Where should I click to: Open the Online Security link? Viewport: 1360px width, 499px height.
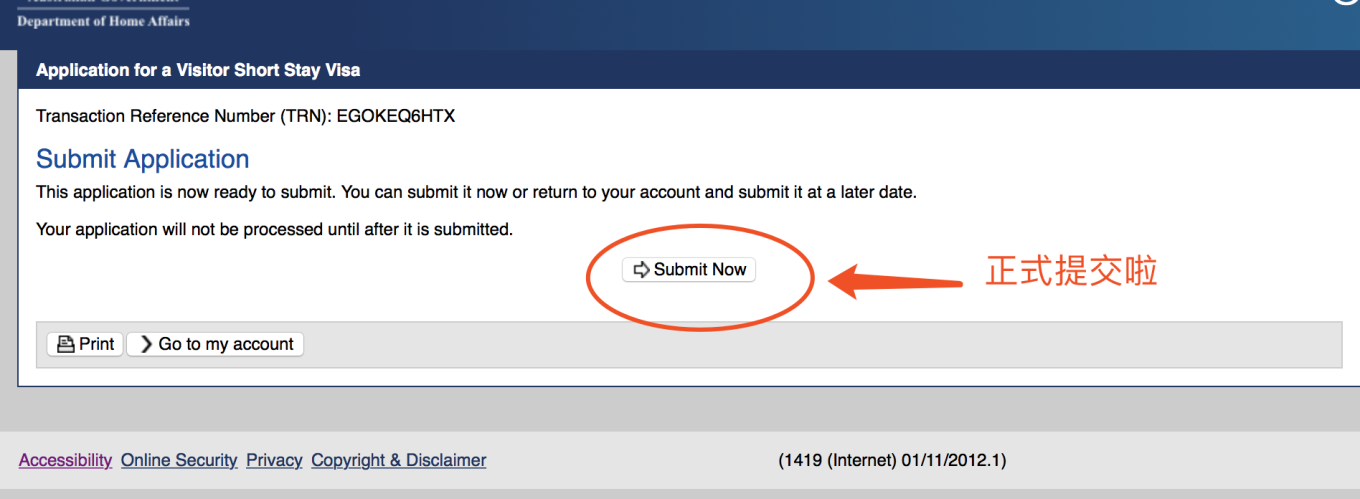179,460
